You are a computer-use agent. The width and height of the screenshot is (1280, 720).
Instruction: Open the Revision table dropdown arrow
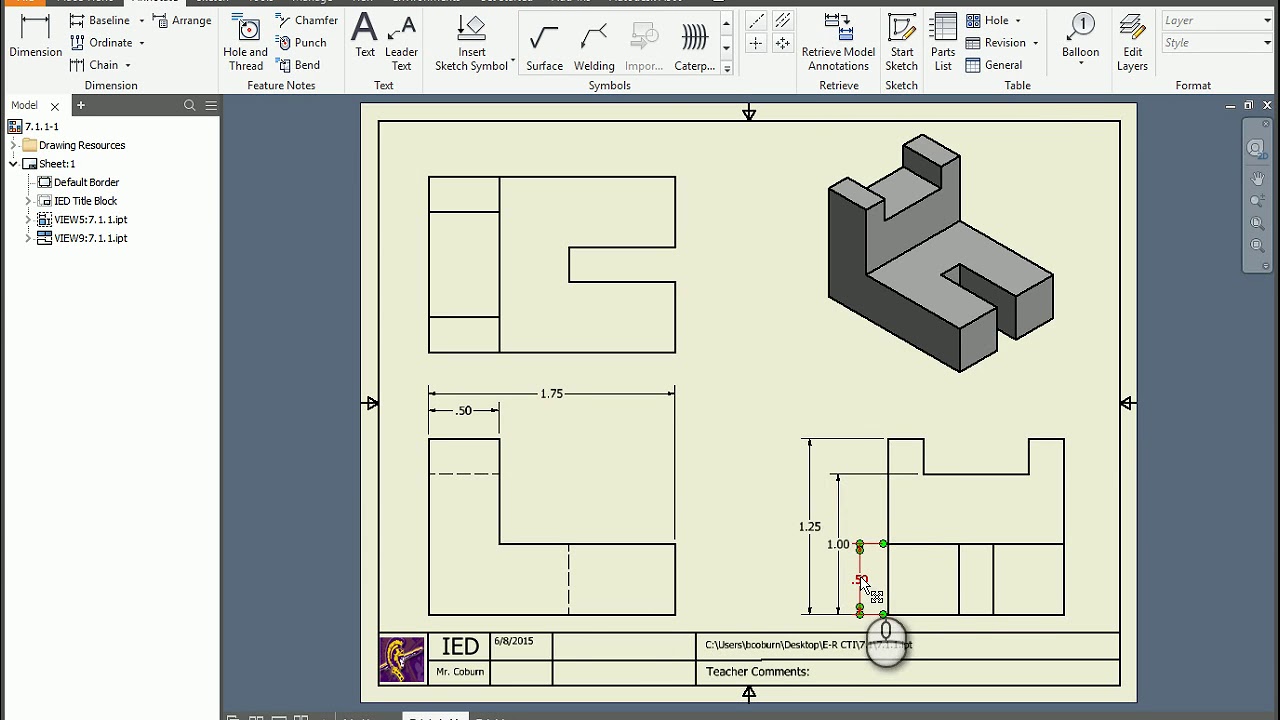[1035, 43]
